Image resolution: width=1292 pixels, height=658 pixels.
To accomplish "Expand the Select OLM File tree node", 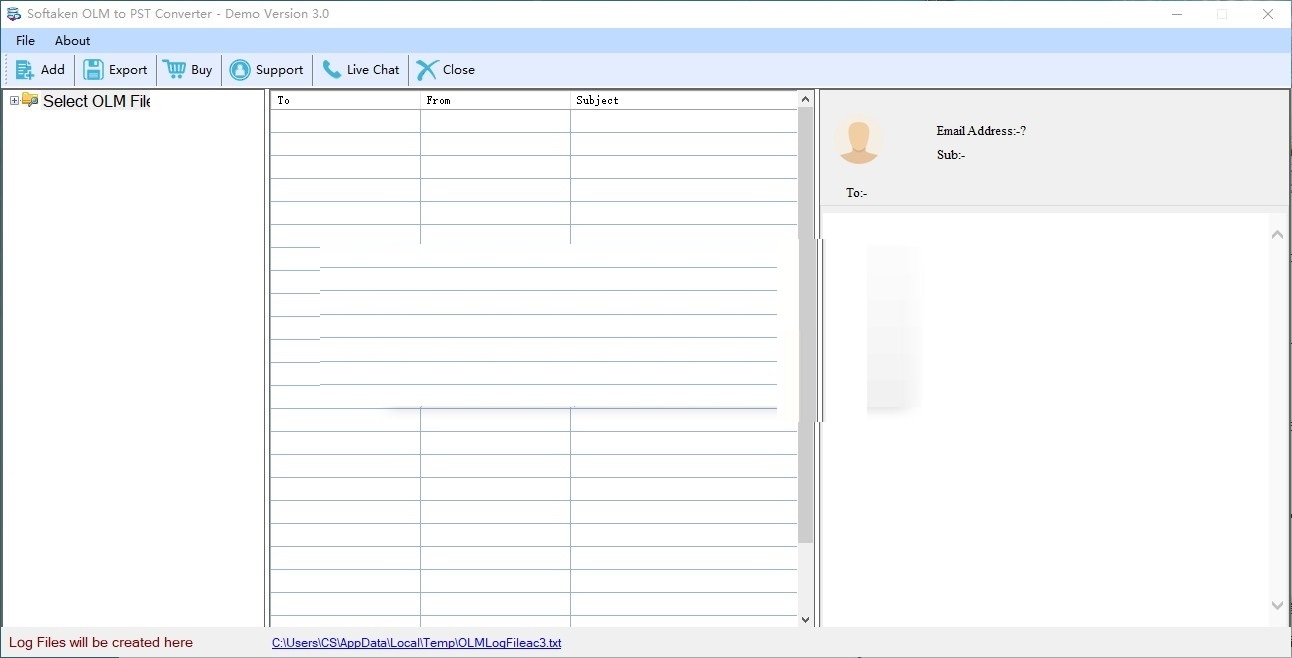I will click(x=14, y=100).
